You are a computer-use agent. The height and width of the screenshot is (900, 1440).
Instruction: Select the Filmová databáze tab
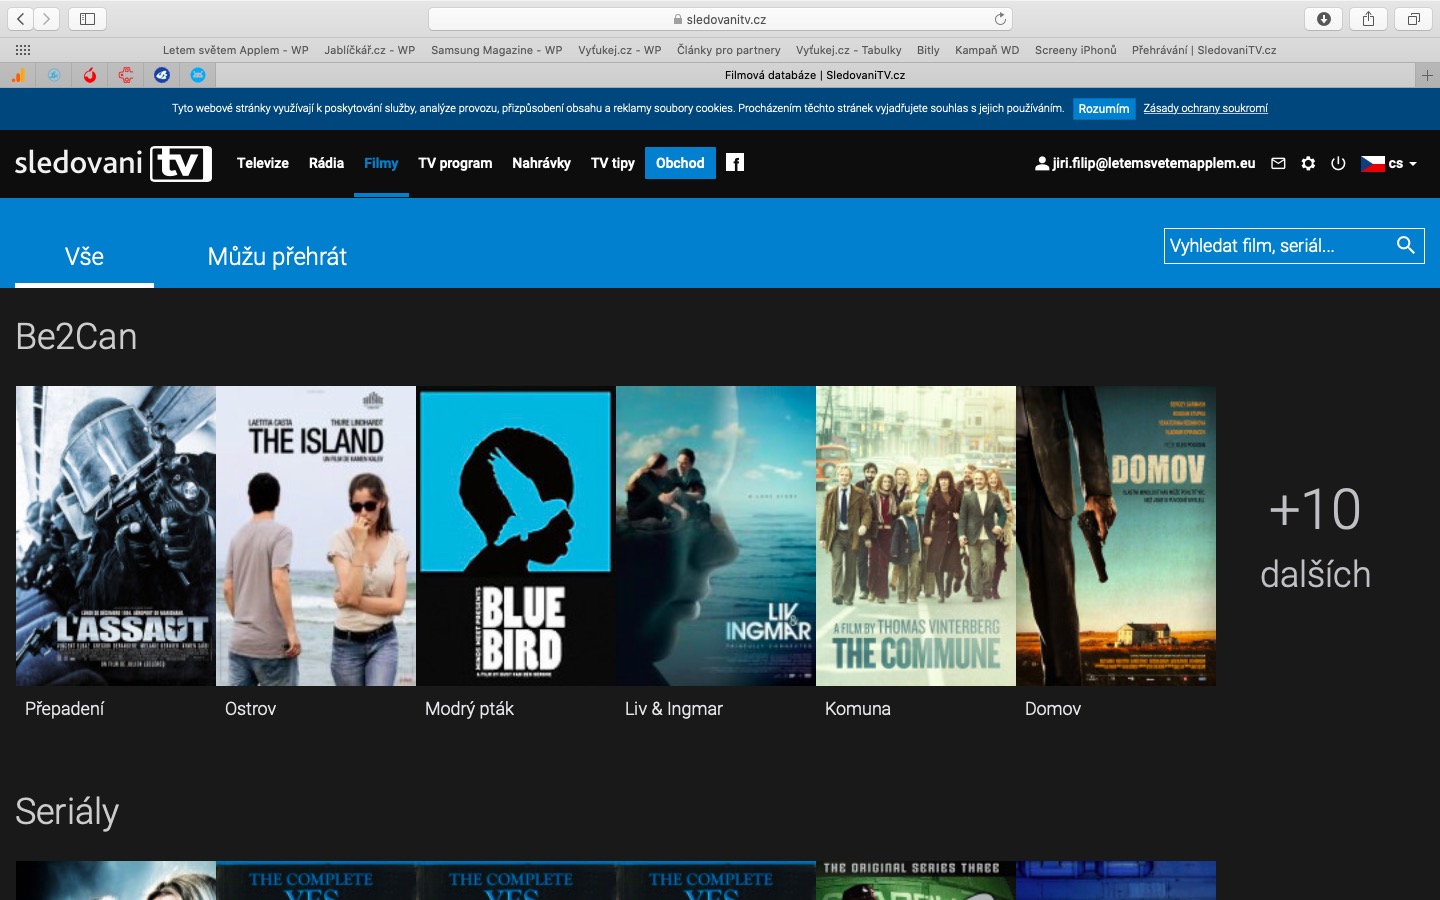[815, 75]
